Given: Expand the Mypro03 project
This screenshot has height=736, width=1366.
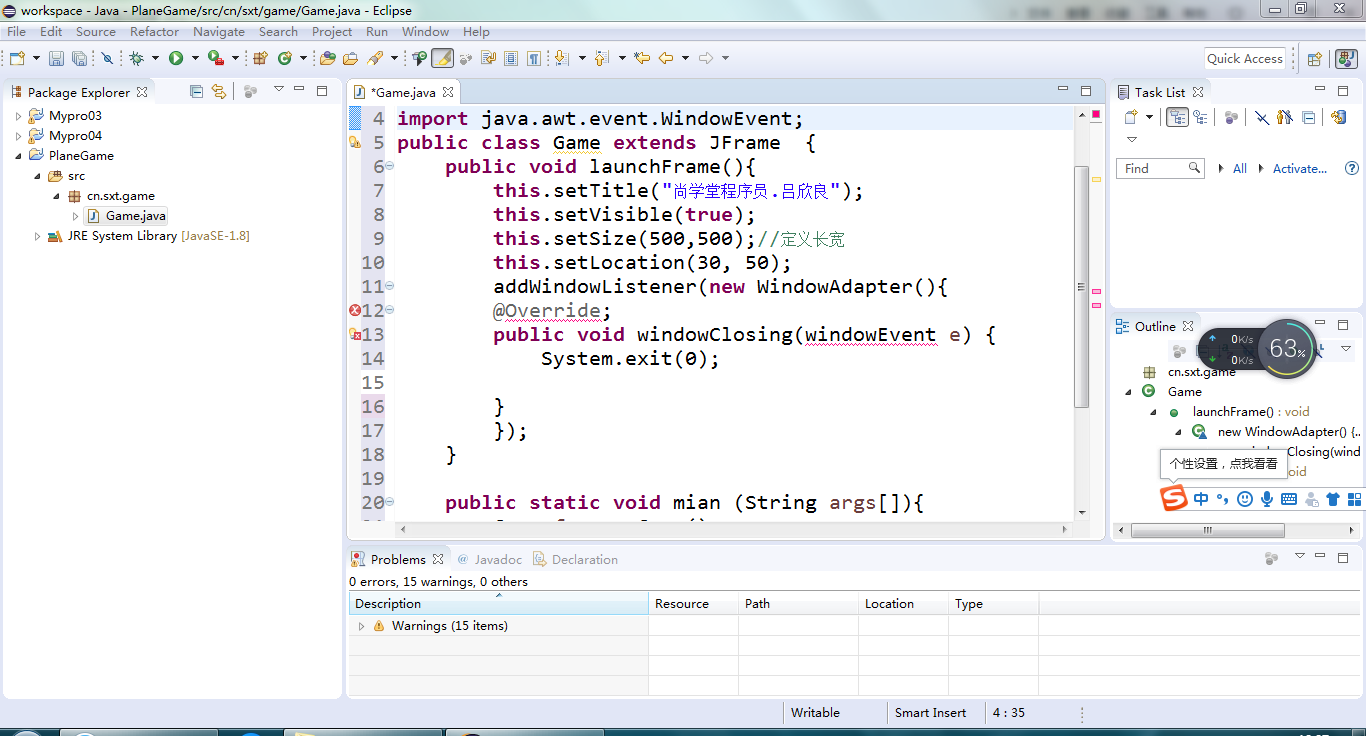Looking at the screenshot, I should (18, 116).
